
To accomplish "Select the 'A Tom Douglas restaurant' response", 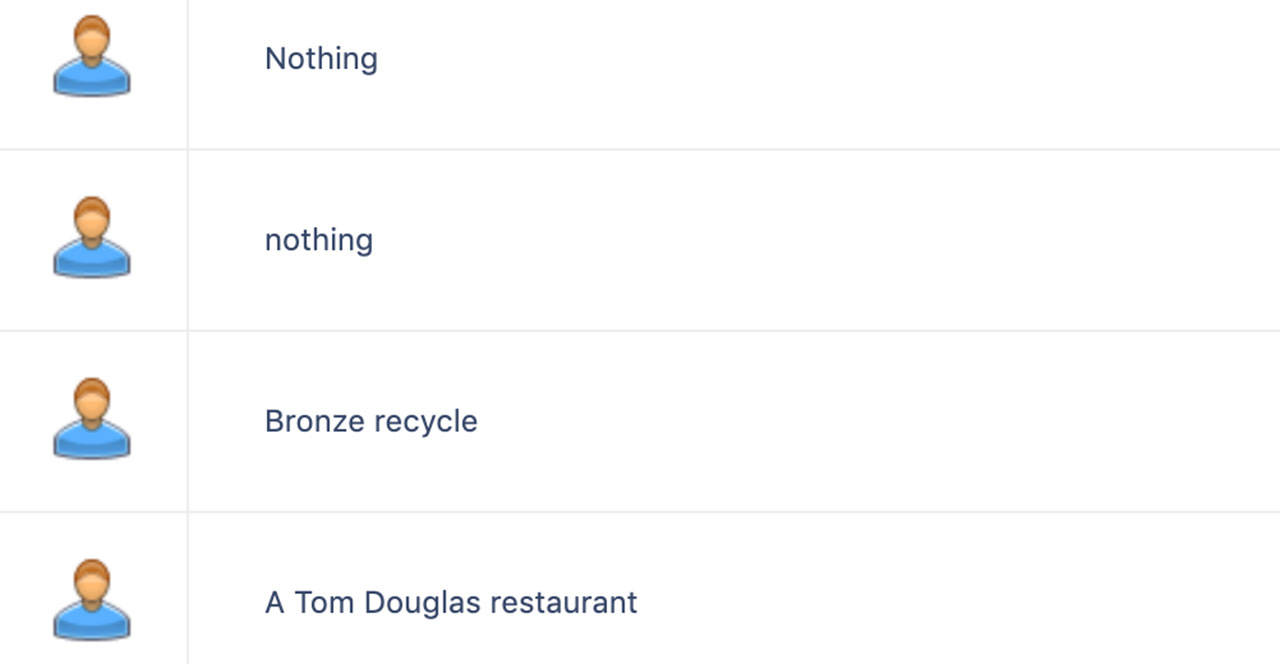I will (451, 602).
